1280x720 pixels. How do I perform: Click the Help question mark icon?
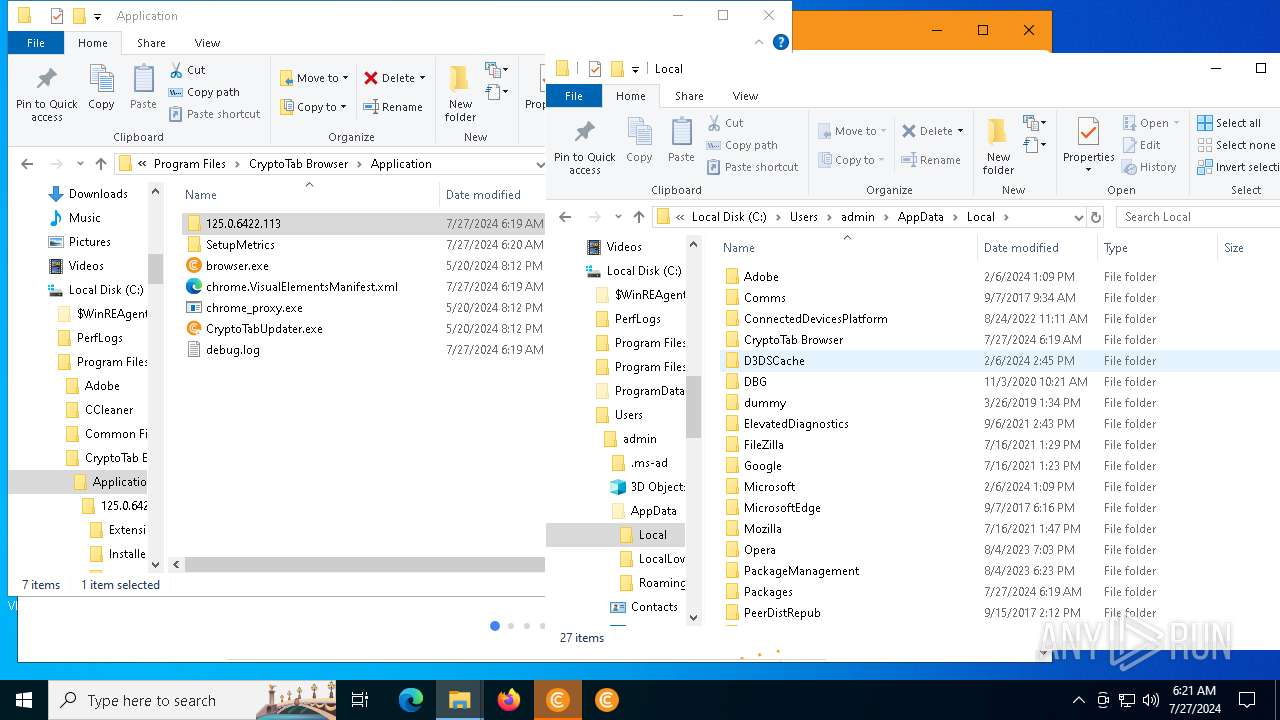point(781,42)
